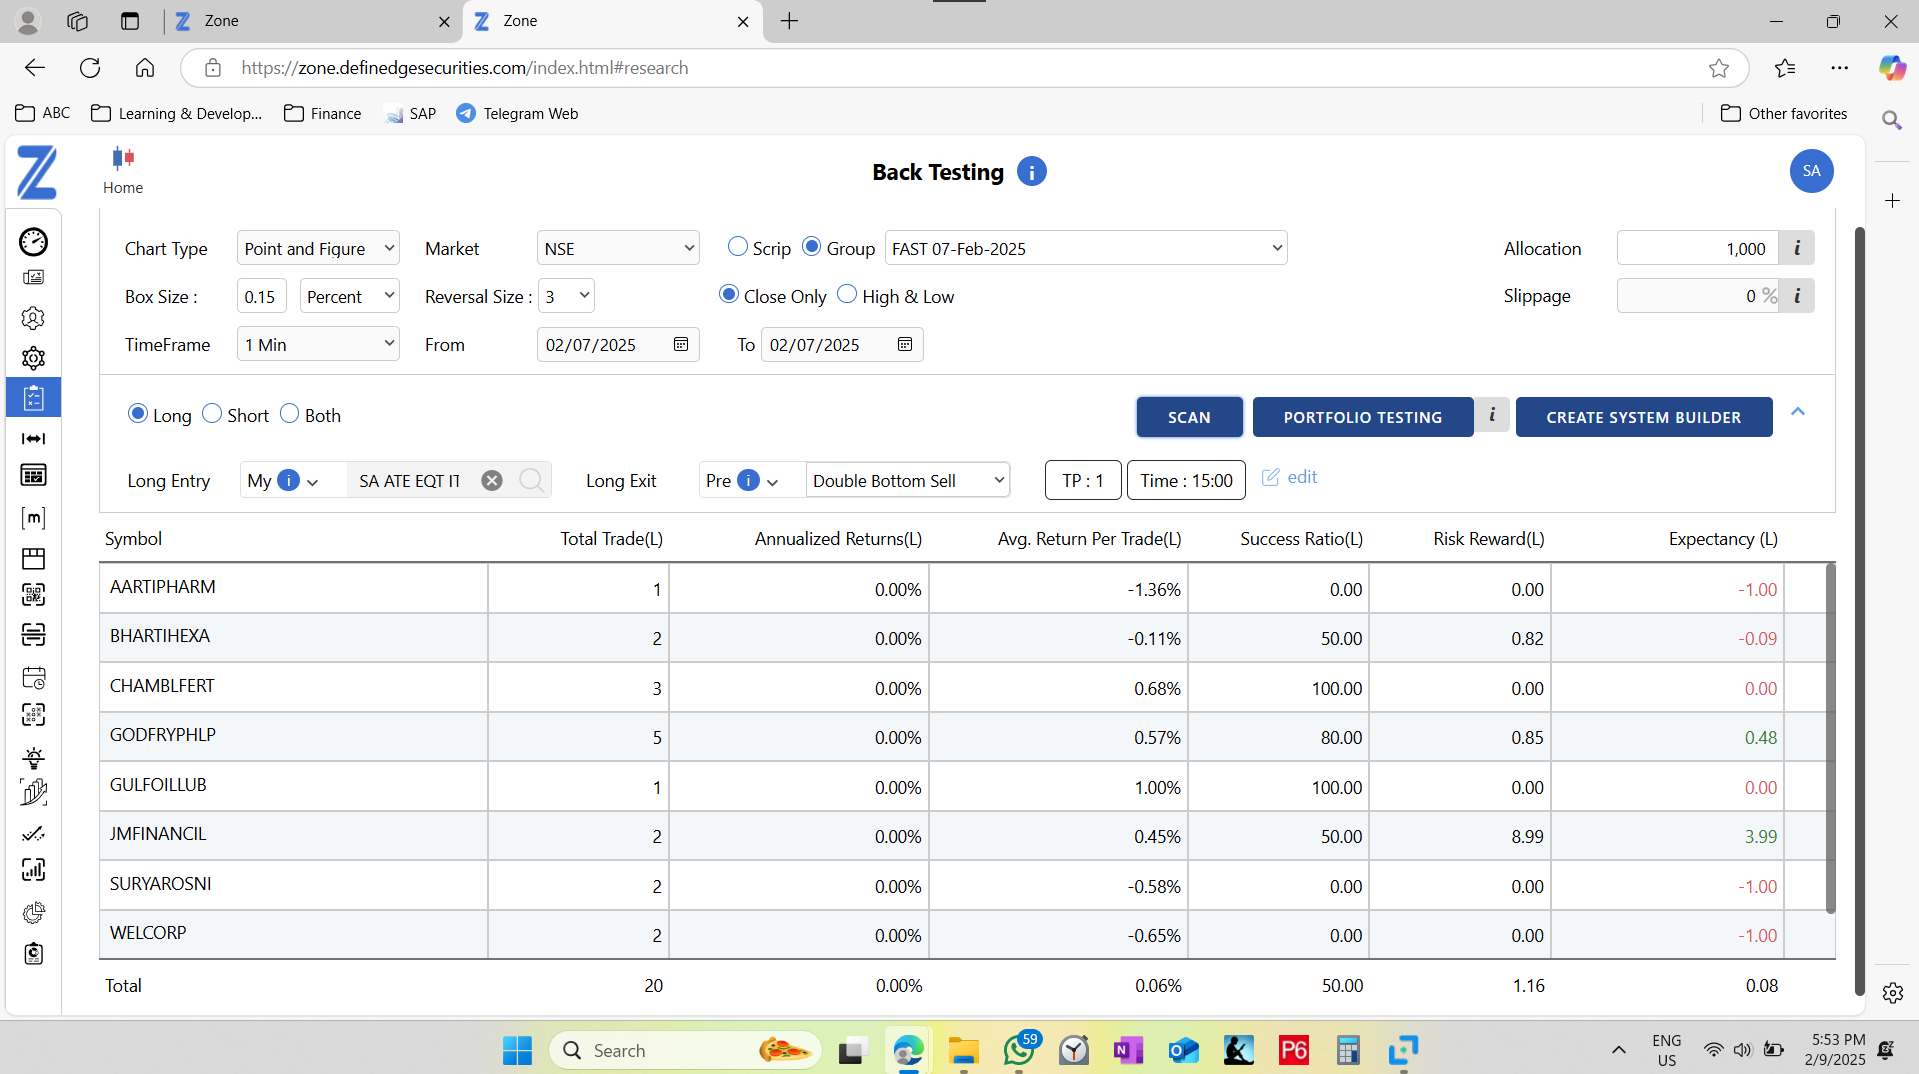This screenshot has width=1919, height=1074.
Task: Click the news card icon in sidebar
Action: [x=33, y=278]
